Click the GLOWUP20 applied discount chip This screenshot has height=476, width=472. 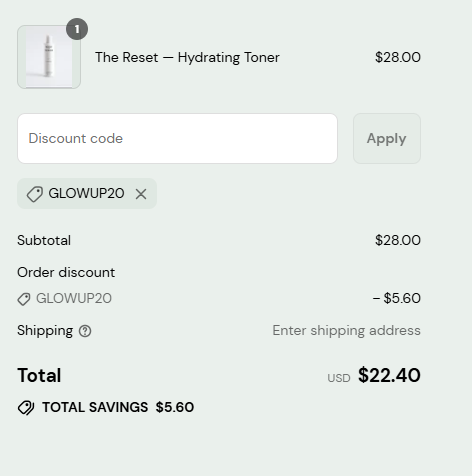pos(87,194)
